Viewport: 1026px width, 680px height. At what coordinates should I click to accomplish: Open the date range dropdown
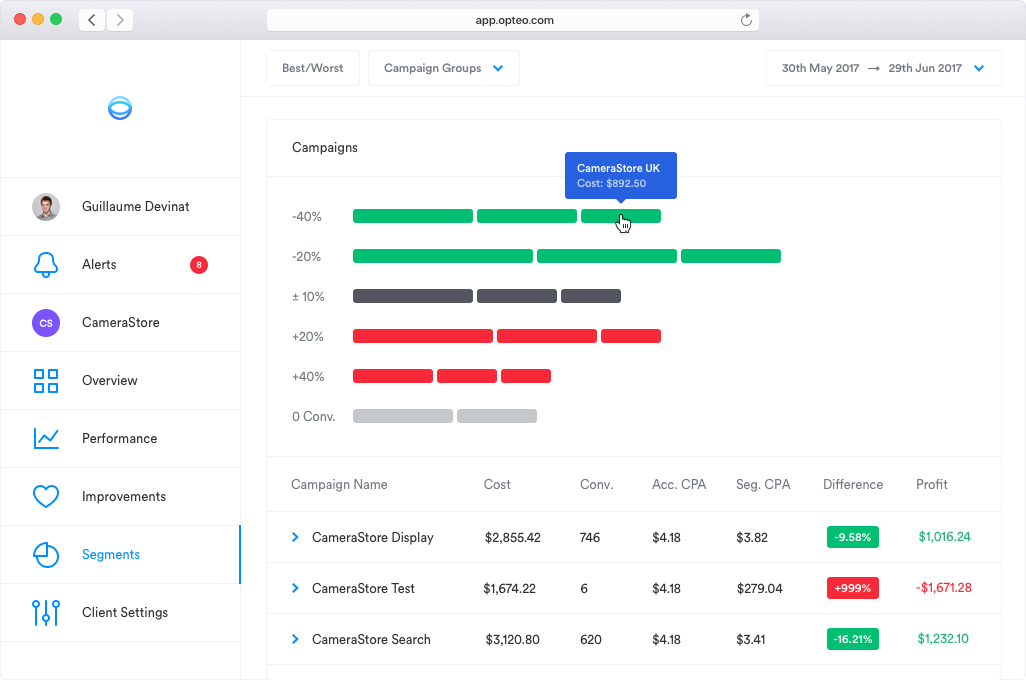pos(883,68)
